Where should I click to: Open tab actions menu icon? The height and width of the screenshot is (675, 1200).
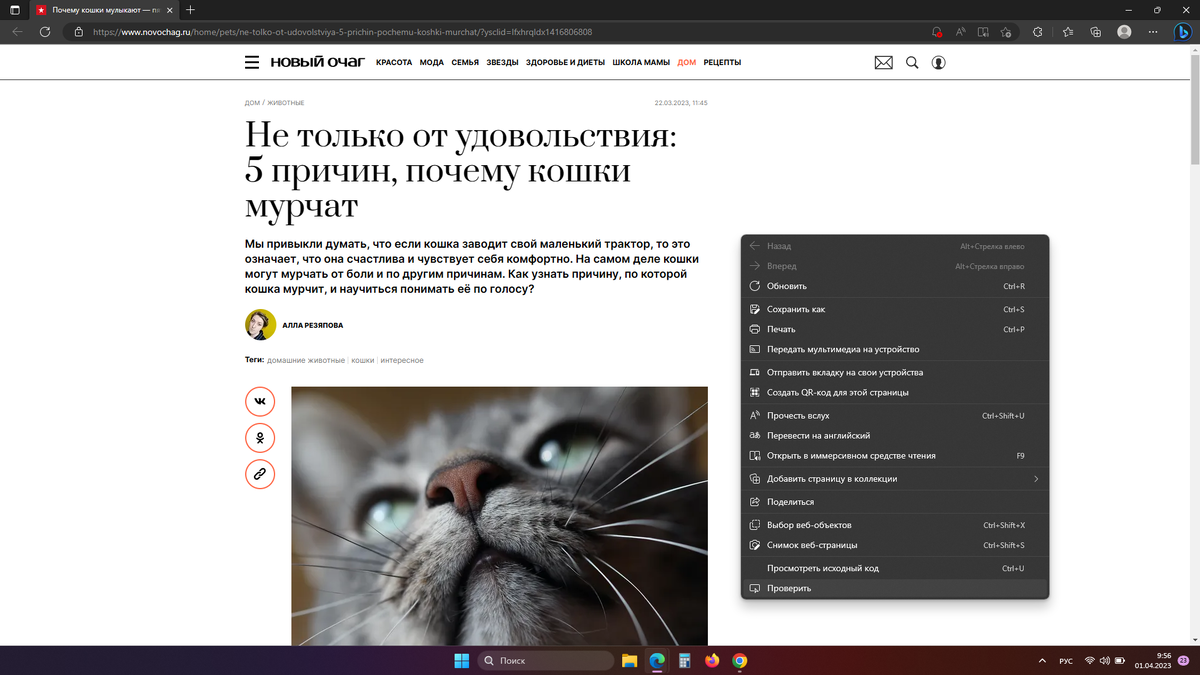[13, 9]
